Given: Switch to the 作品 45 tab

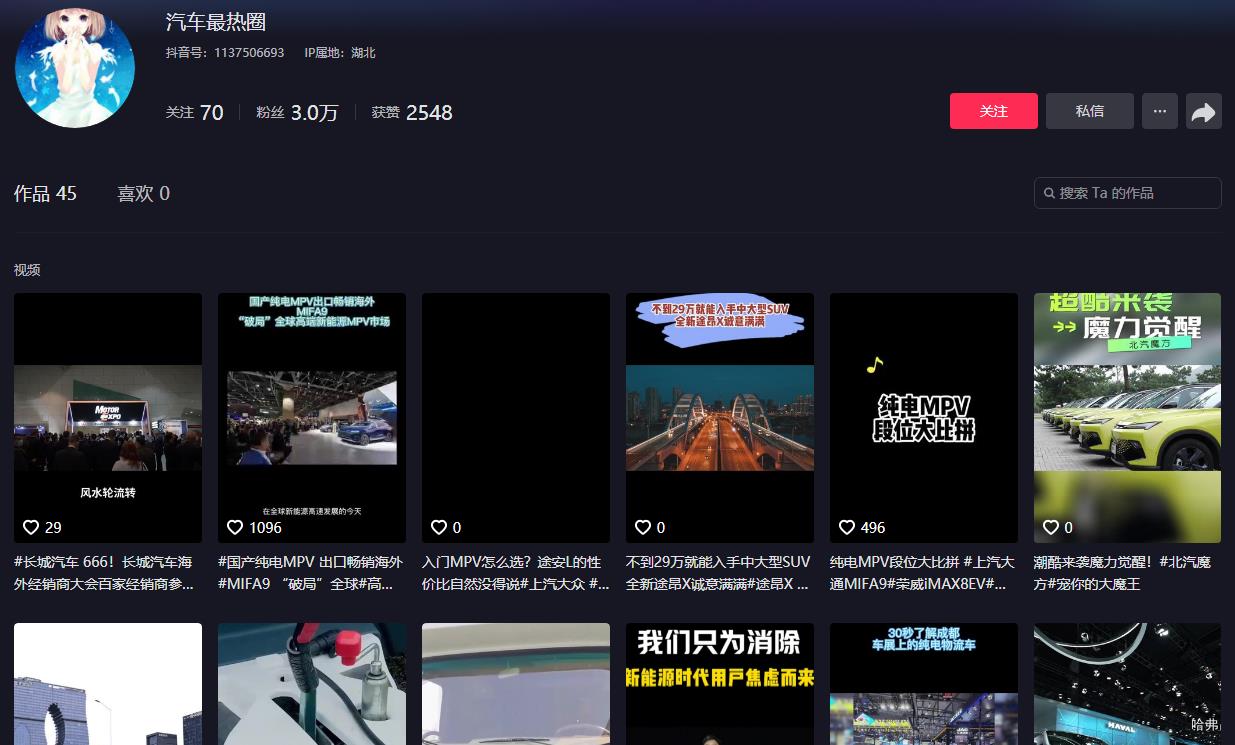Looking at the screenshot, I should pyautogui.click(x=45, y=193).
